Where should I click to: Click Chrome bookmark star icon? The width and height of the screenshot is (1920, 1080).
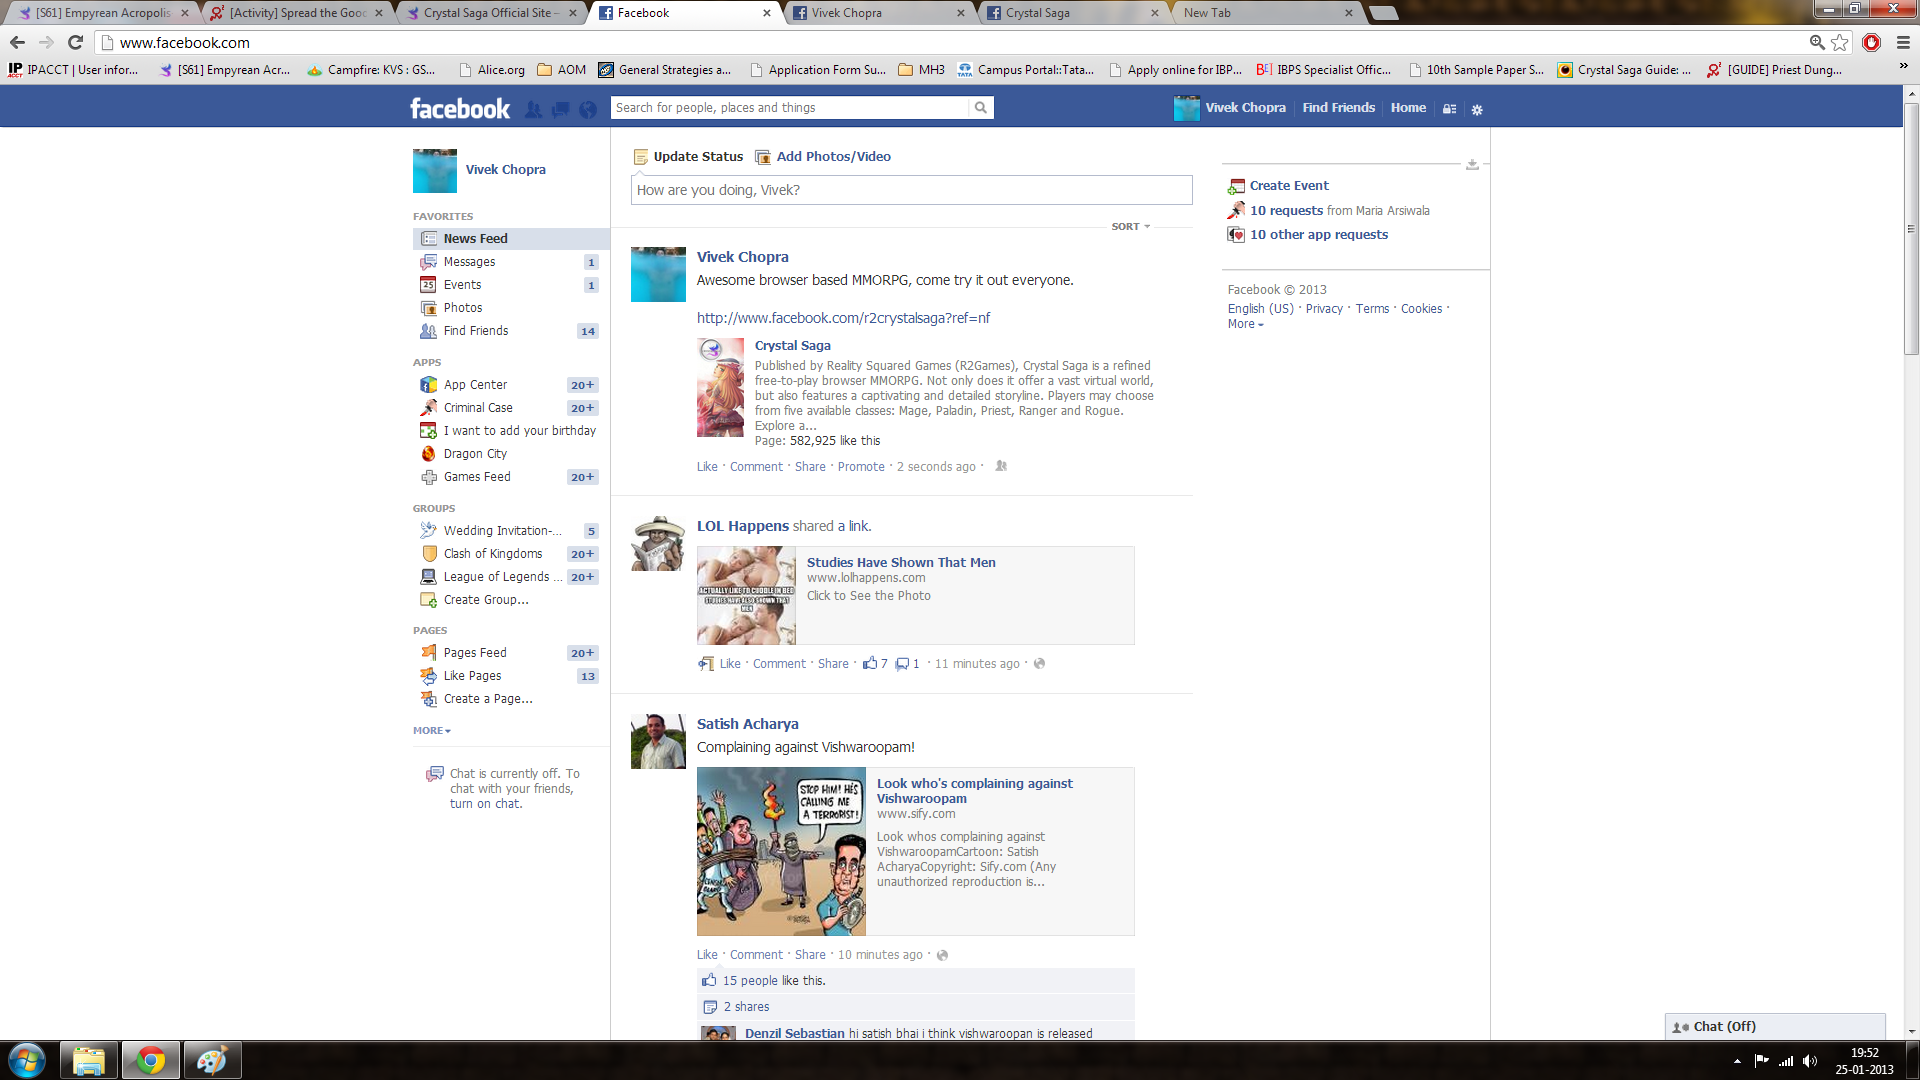click(1840, 42)
